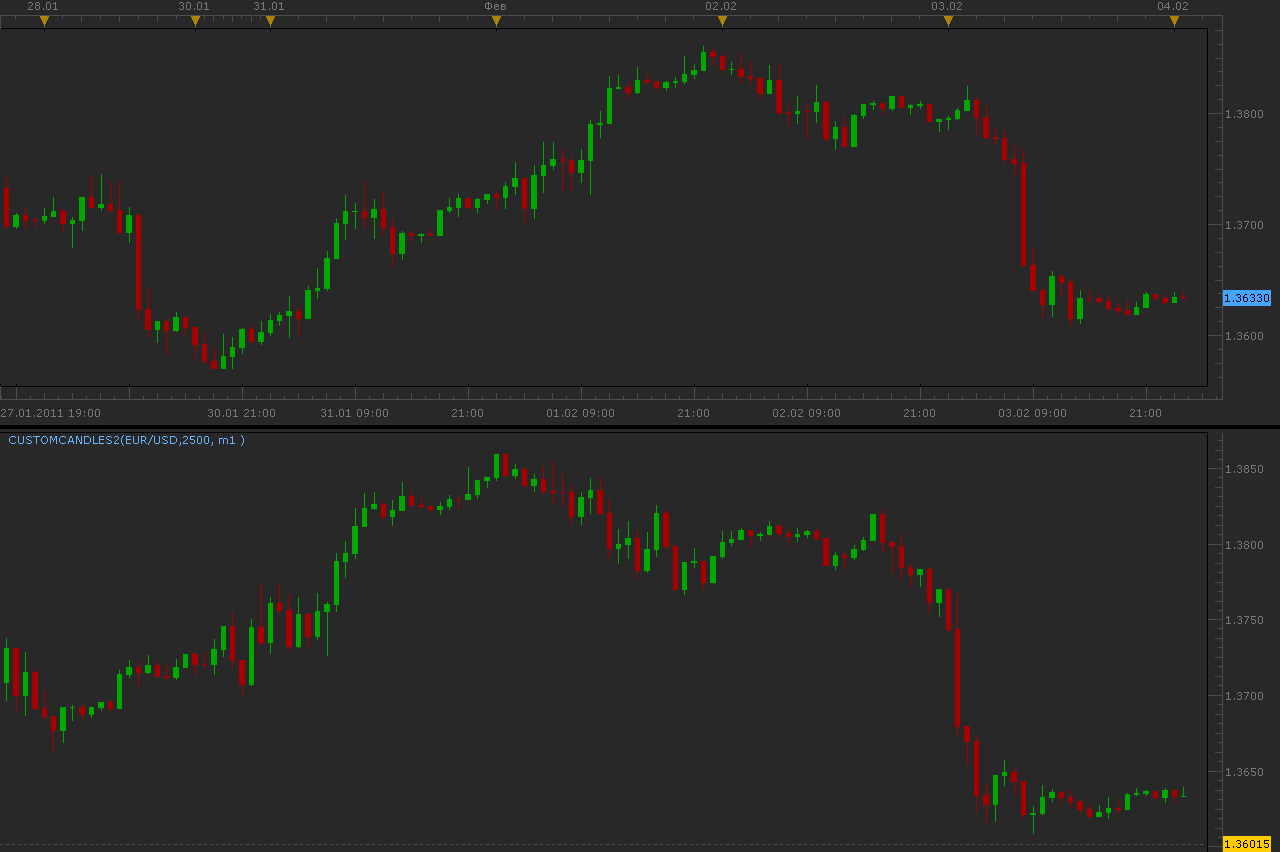Click the 31.01 date marker triangle

[270, 21]
